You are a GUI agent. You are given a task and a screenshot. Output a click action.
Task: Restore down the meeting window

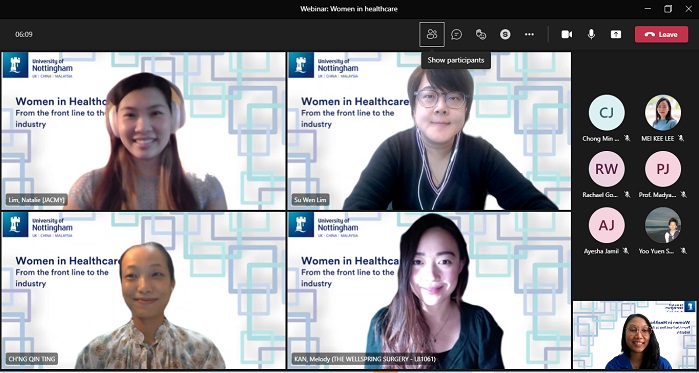pyautogui.click(x=668, y=8)
